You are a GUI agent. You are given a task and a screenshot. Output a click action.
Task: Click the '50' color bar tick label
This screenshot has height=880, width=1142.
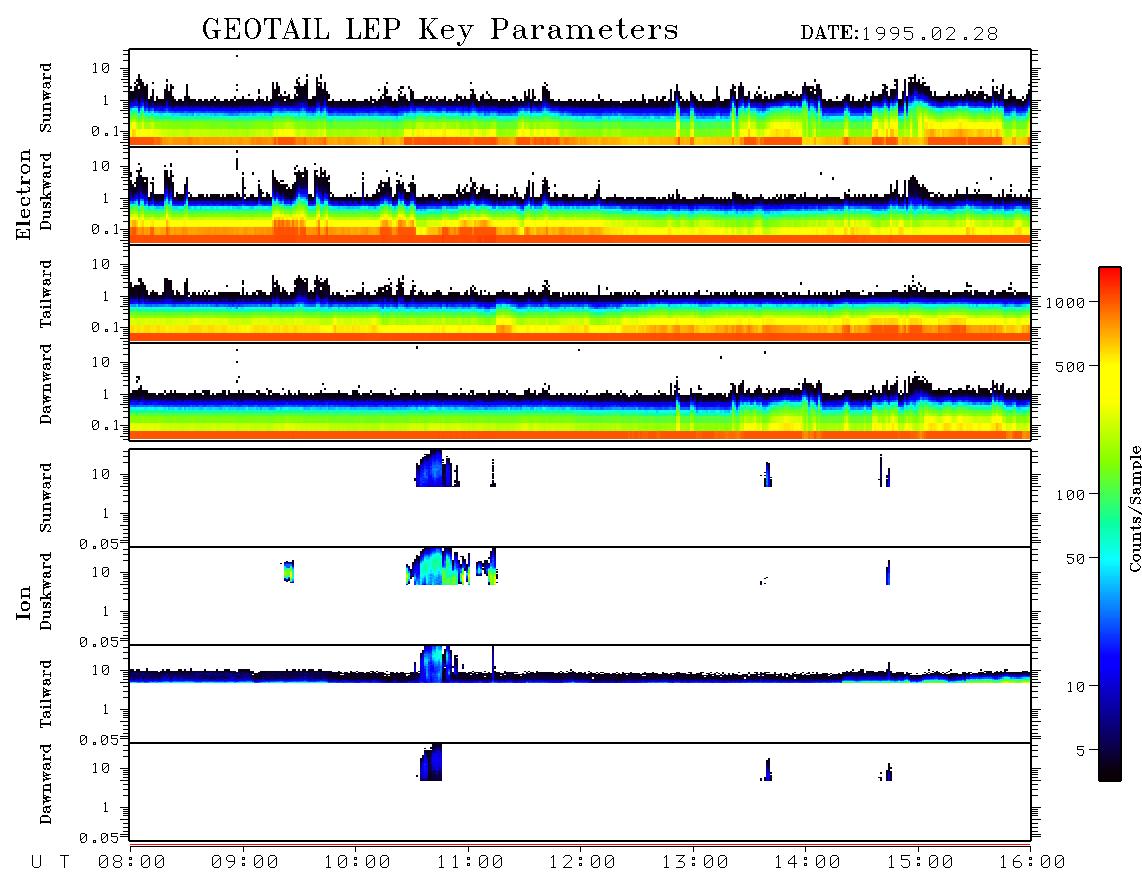(x=1075, y=559)
